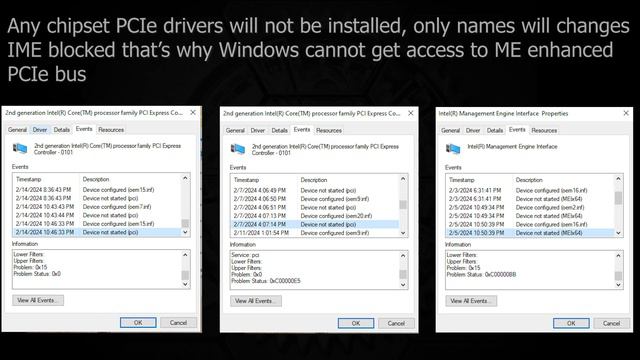
Task: Open the General tab in the middle dialog
Action: (x=235, y=131)
